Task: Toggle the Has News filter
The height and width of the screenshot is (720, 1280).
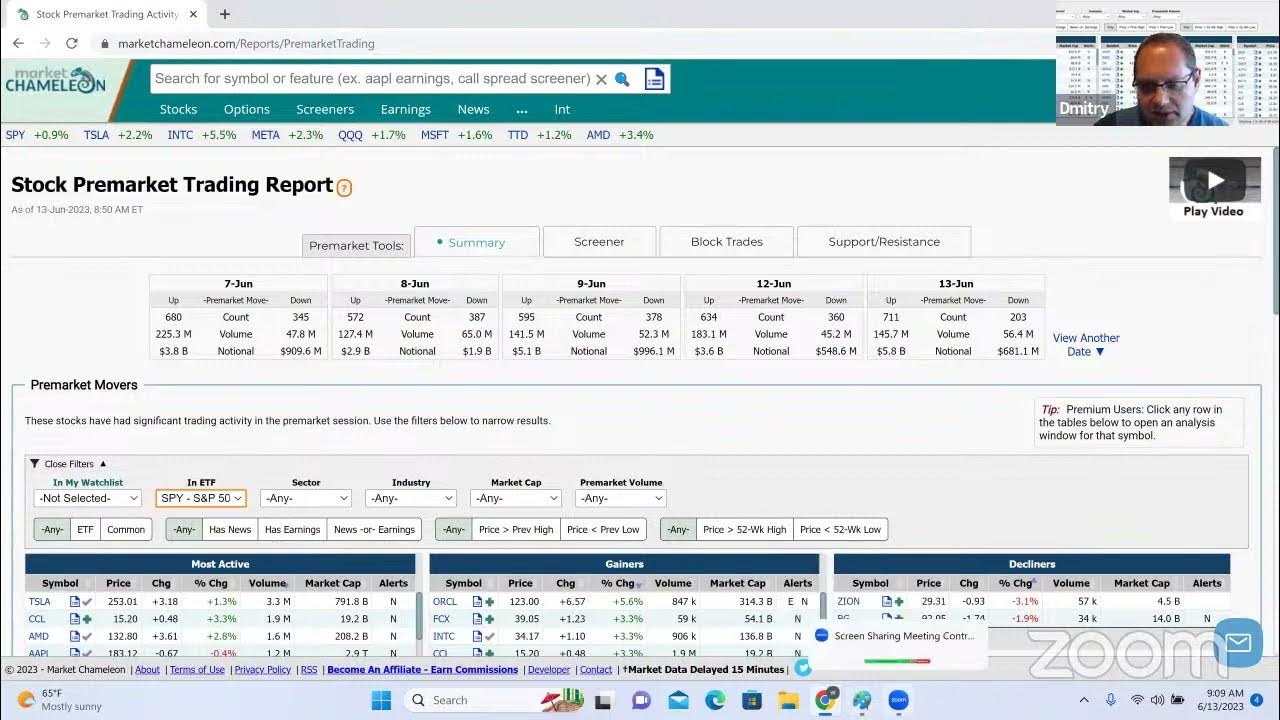Action: click(230, 529)
